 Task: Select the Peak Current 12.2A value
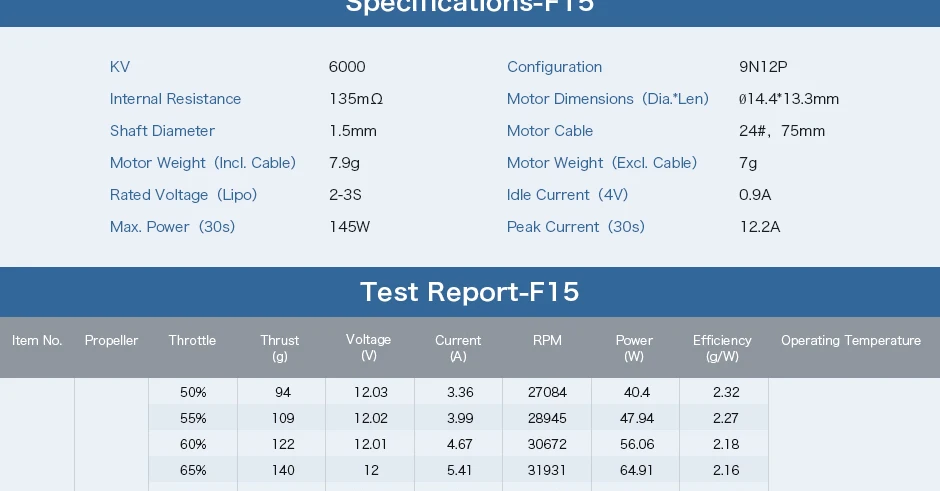coord(760,227)
